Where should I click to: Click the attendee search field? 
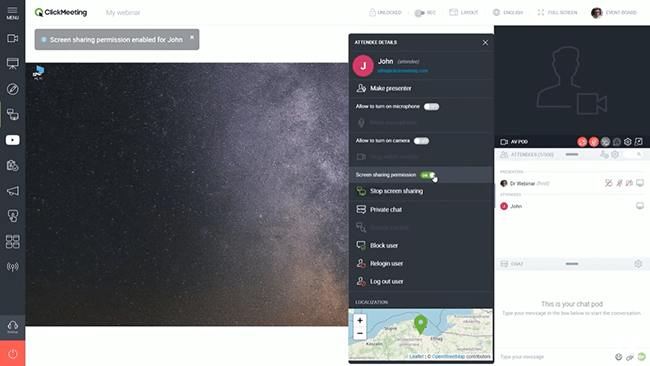[633, 155]
